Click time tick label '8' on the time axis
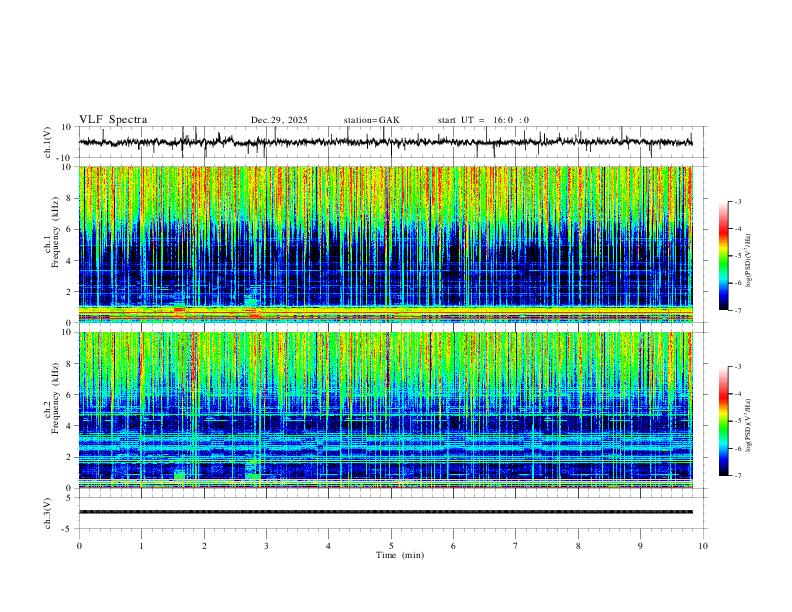This screenshot has width=792, height=612. tap(578, 546)
